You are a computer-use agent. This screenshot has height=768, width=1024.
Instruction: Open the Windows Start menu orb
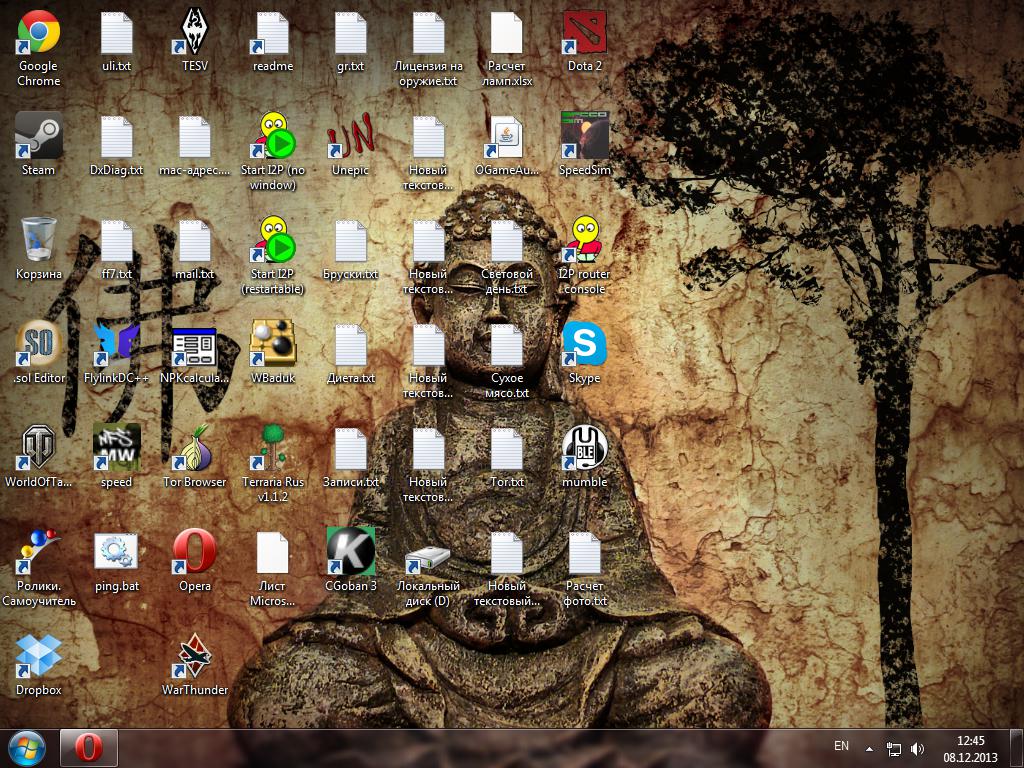pos(27,748)
